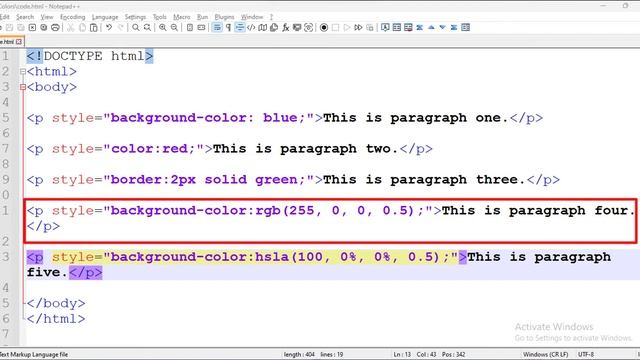
Task: Open the Run menu
Action: (202, 17)
